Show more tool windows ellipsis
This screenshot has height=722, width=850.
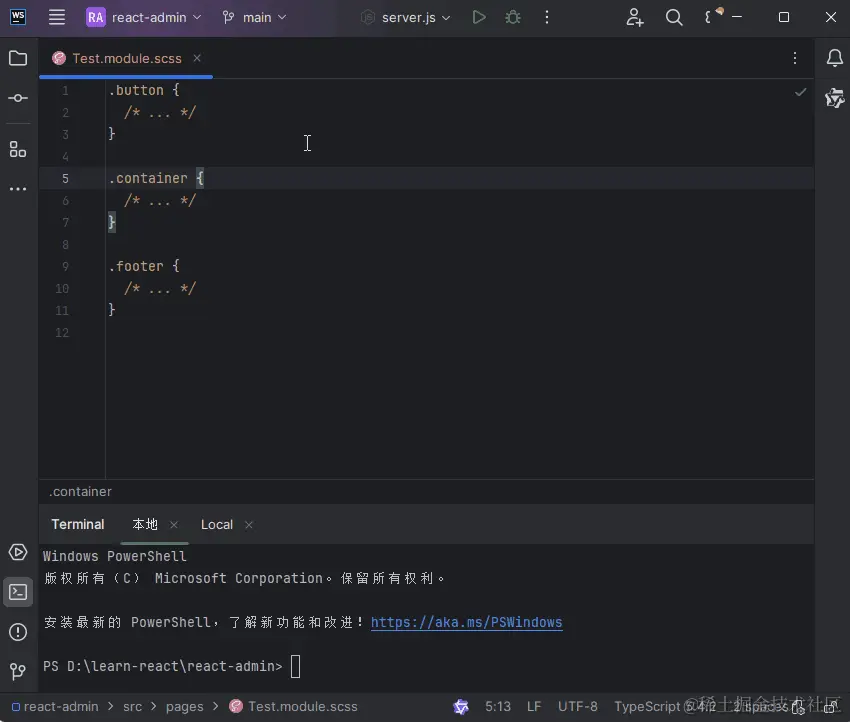tap(18, 189)
